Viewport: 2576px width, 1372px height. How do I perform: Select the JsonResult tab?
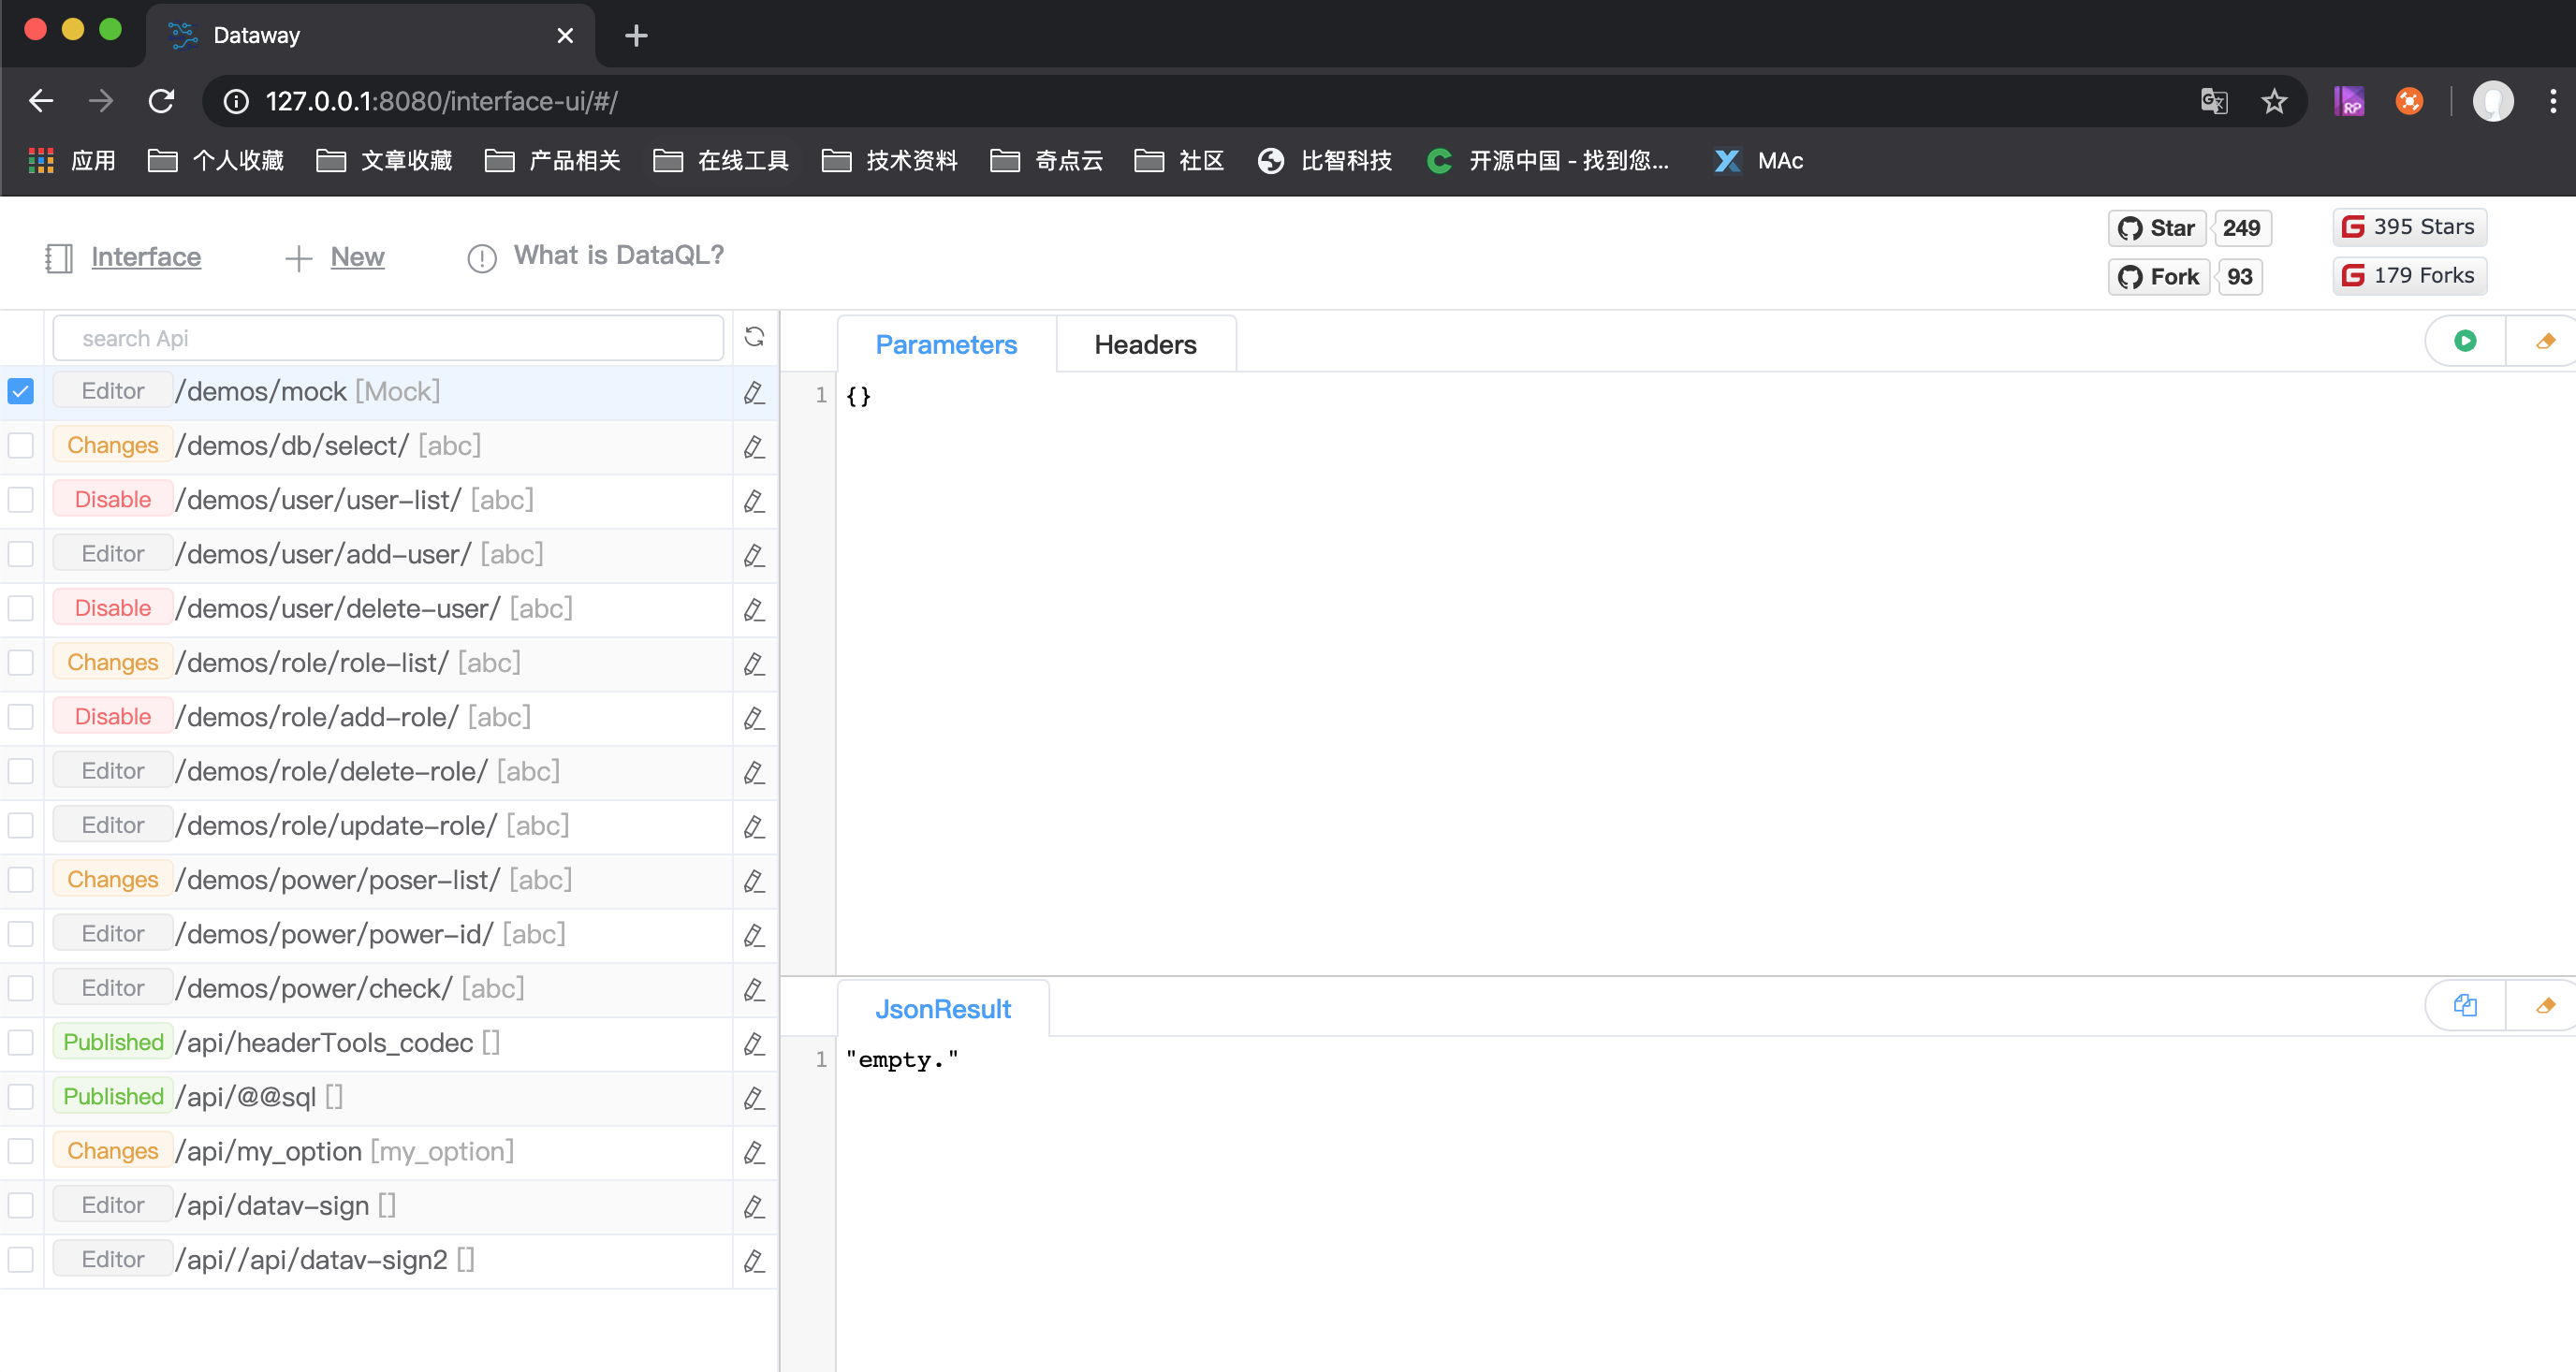point(943,1008)
